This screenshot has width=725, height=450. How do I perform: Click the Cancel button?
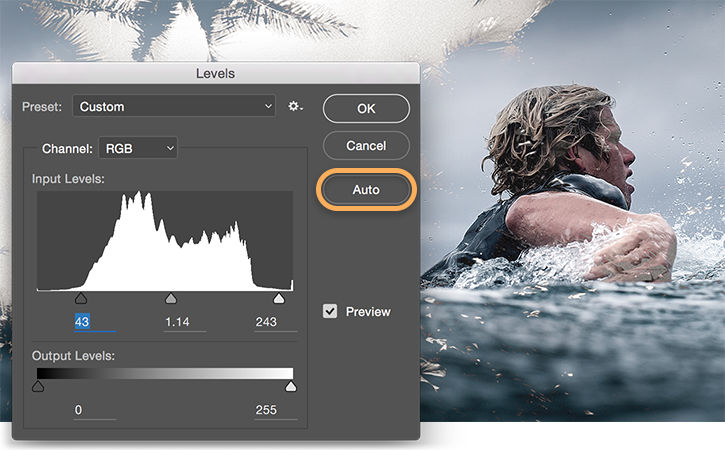pos(366,146)
